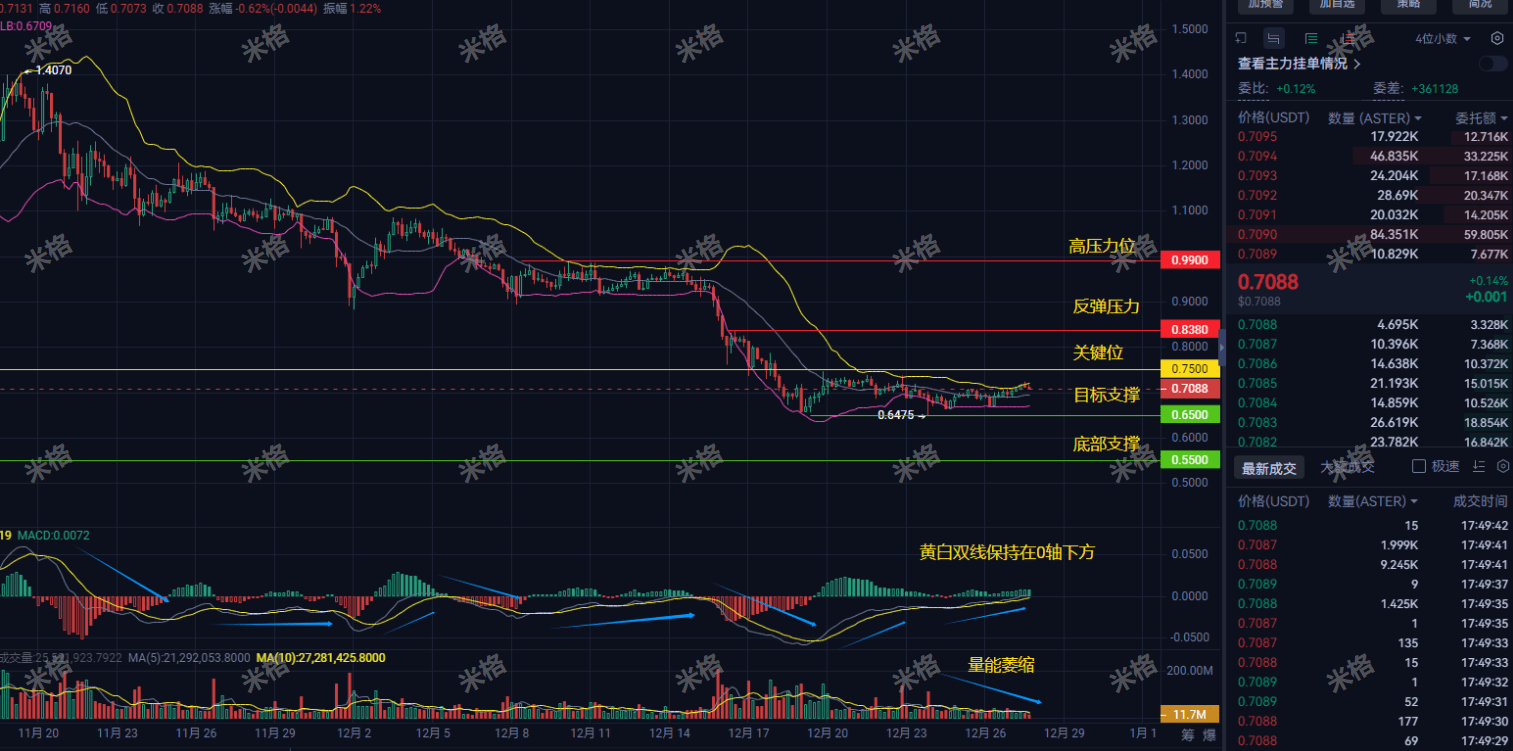Switch order book to asks-only view icon
1513x751 pixels.
tap(1349, 39)
